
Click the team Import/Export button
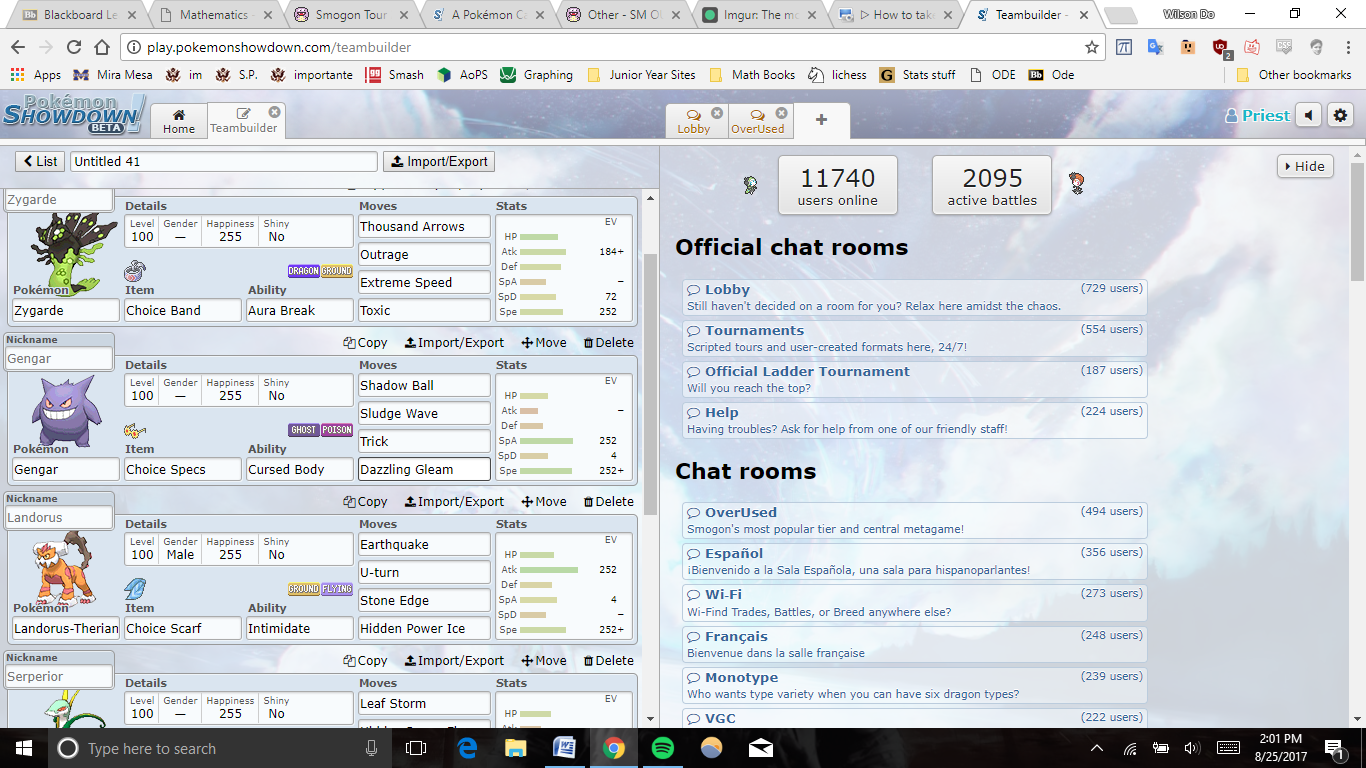[x=439, y=162]
